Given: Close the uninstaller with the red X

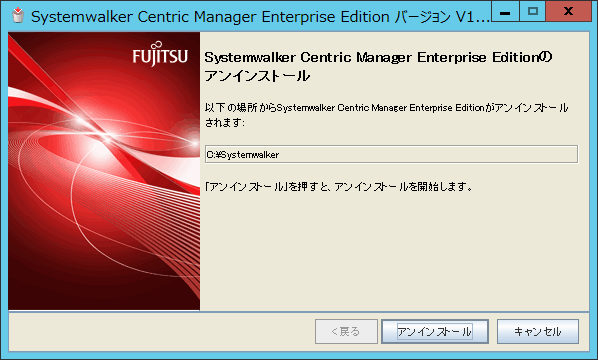Looking at the screenshot, I should tap(568, 11).
